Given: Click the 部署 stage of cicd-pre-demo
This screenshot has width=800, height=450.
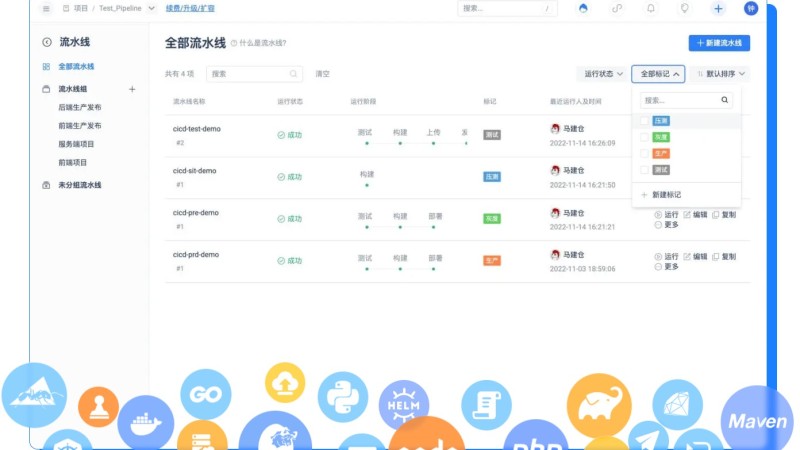Looking at the screenshot, I should pos(435,216).
